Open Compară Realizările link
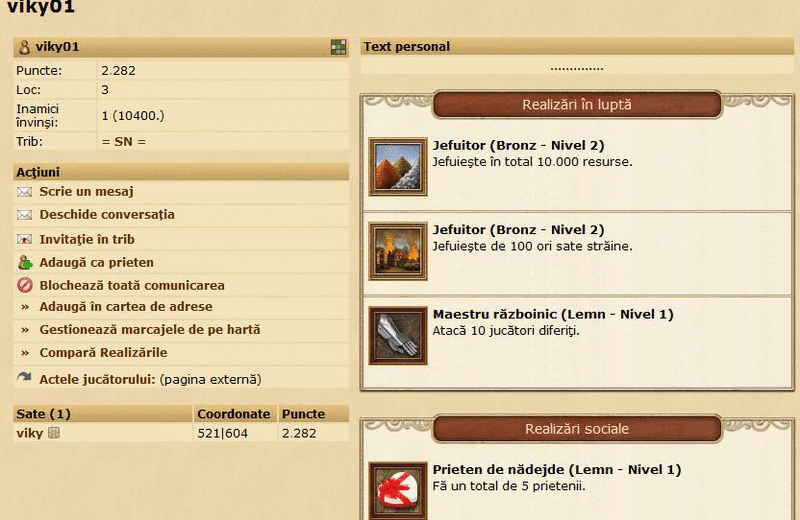This screenshot has width=800, height=520. (x=104, y=353)
